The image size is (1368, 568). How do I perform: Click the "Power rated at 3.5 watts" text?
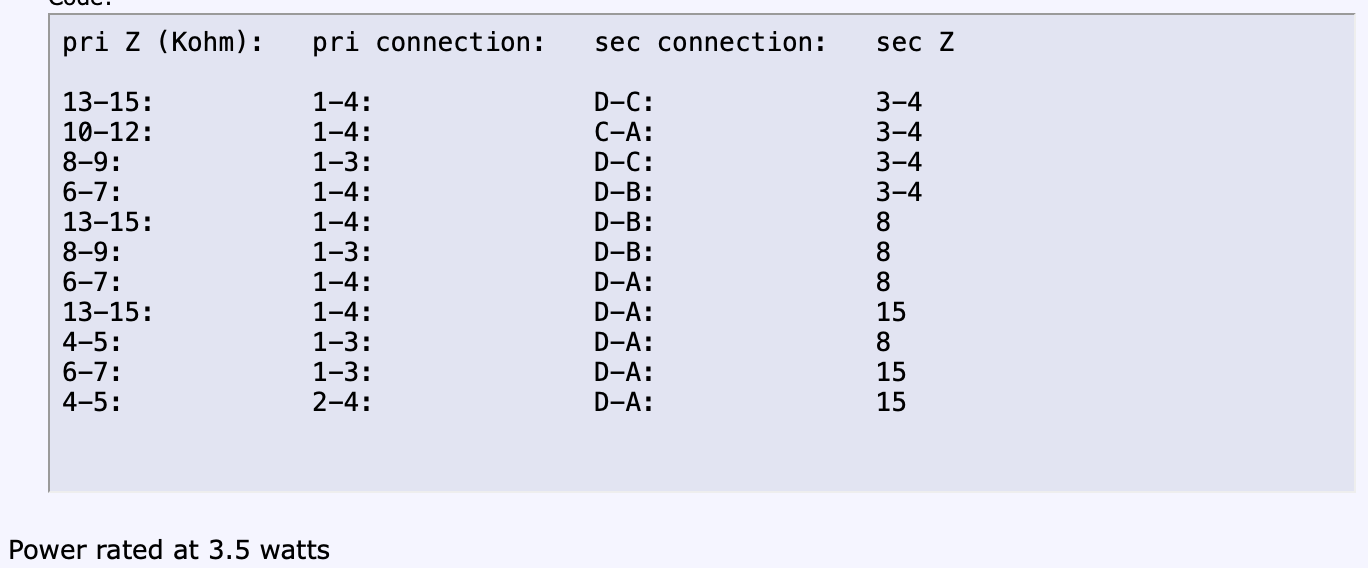[x=169, y=550]
